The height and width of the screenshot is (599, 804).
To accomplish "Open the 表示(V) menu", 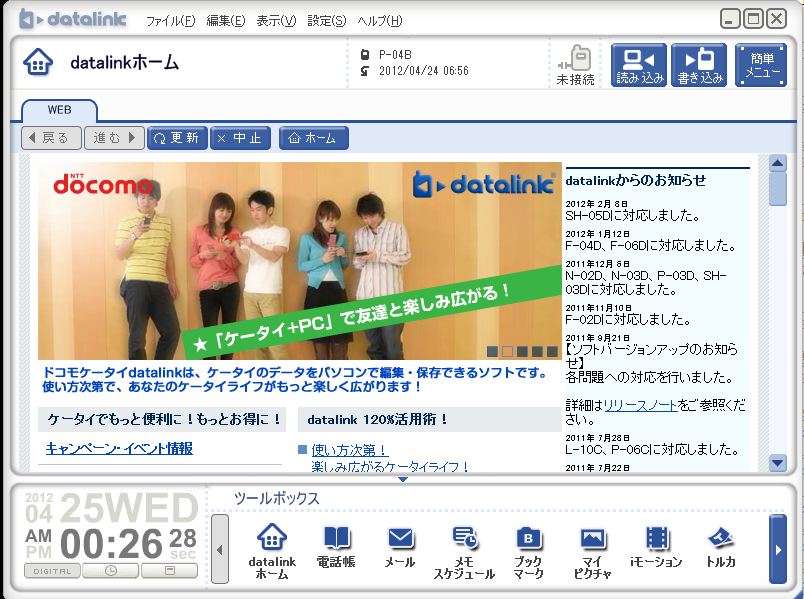I will pos(276,21).
